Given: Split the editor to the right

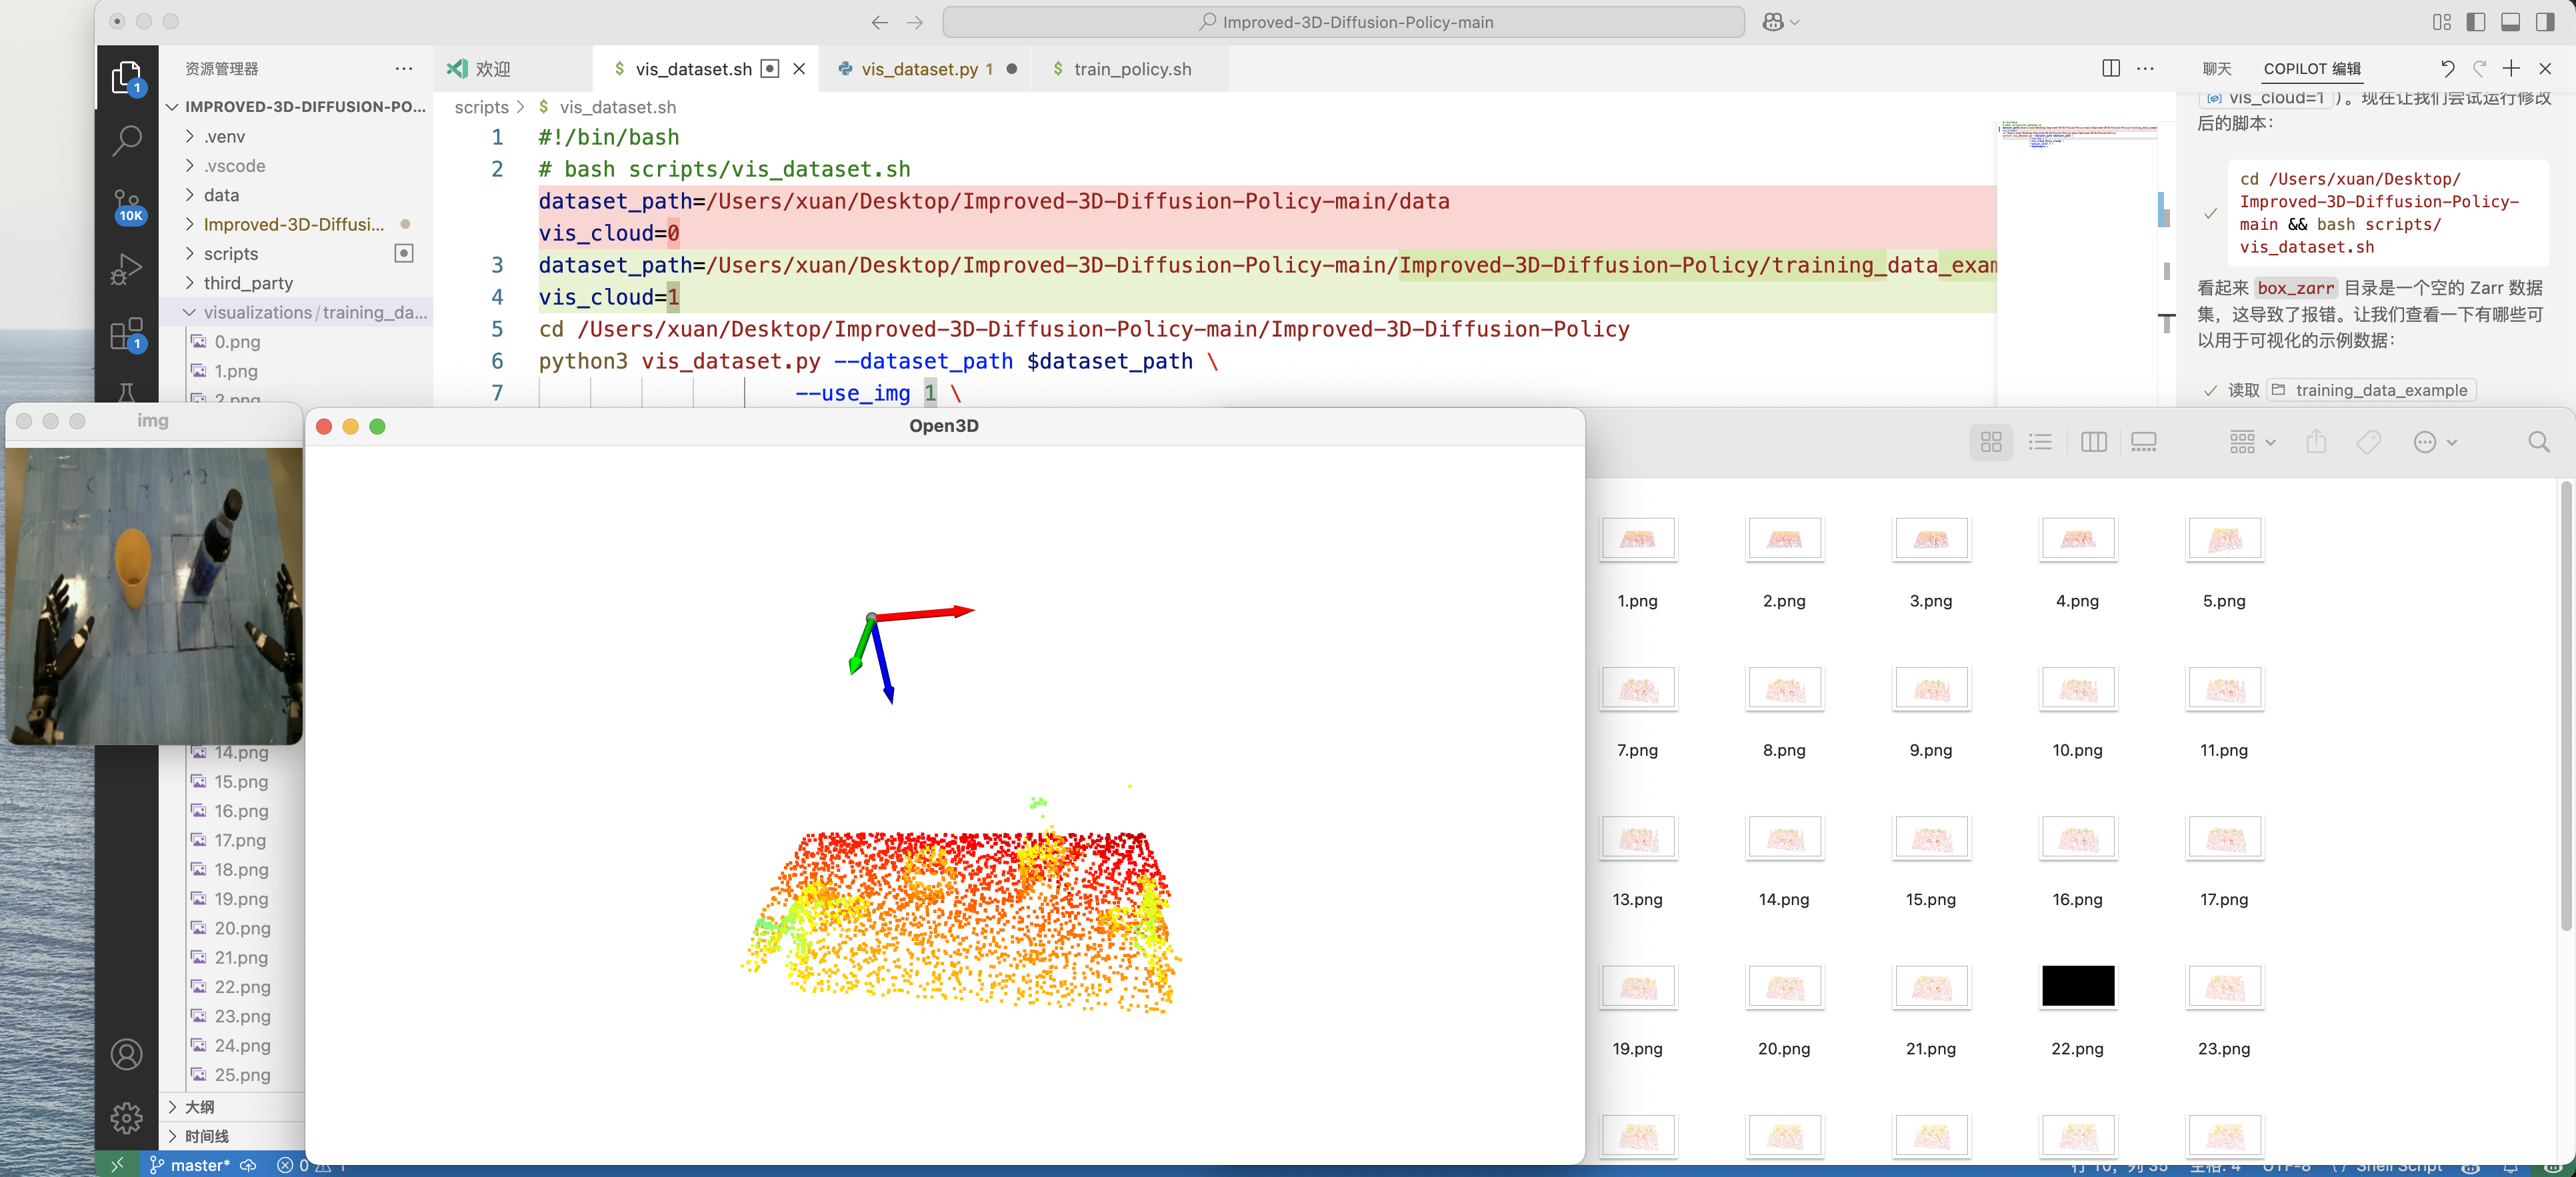Looking at the screenshot, I should pyautogui.click(x=2111, y=68).
